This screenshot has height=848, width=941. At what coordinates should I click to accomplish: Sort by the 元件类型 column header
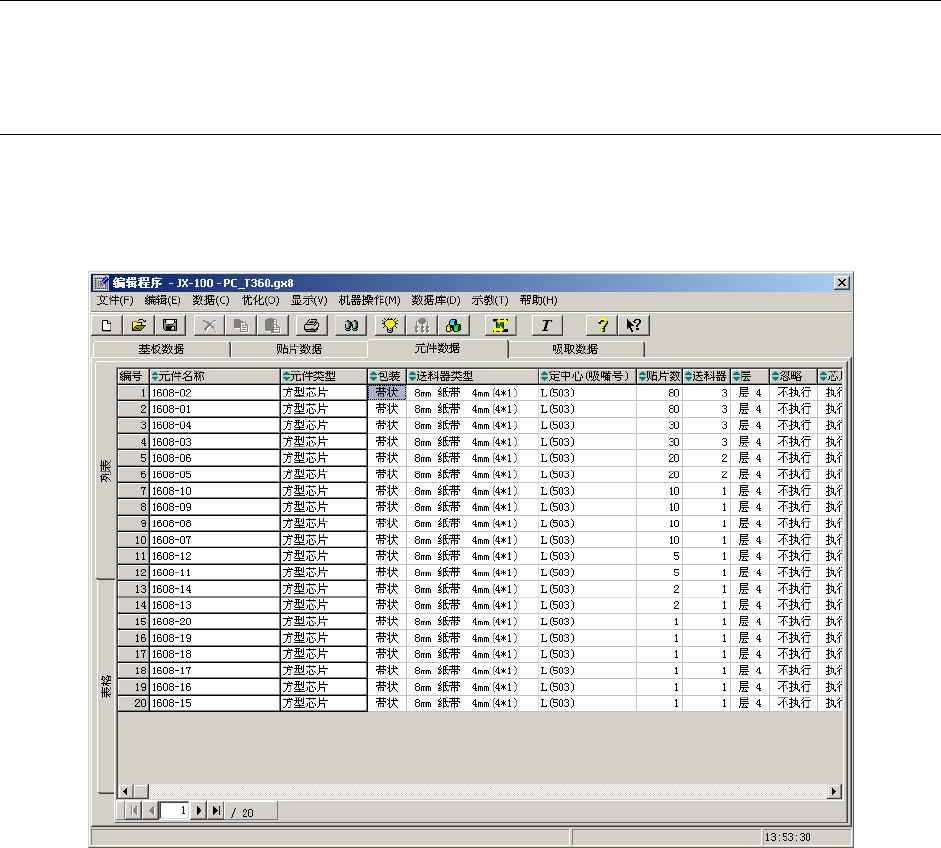point(323,376)
